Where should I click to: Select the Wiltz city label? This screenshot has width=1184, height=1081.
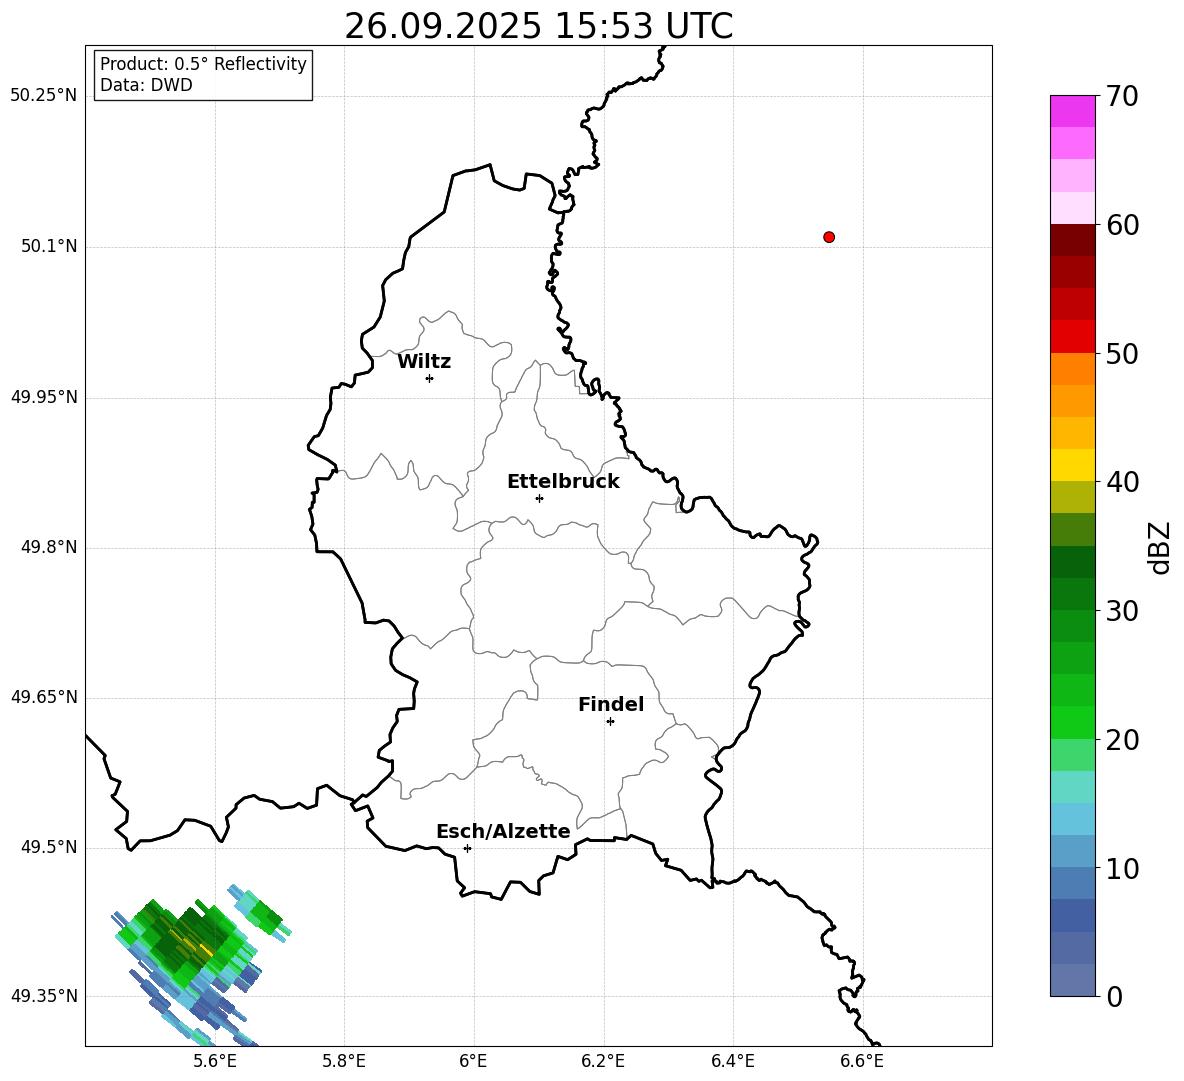coord(424,362)
